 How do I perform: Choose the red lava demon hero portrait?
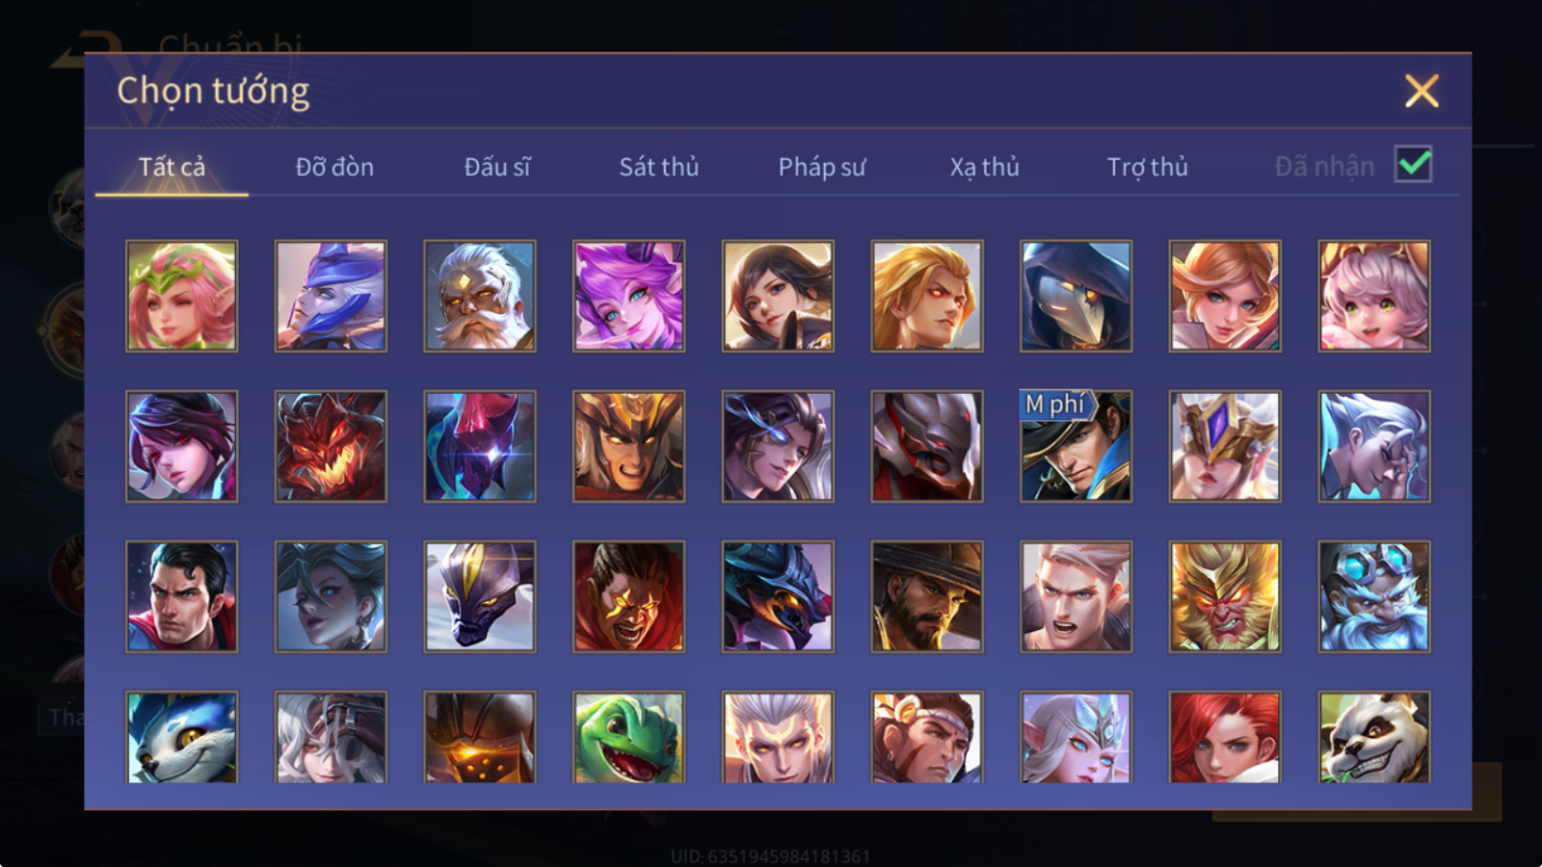[331, 446]
